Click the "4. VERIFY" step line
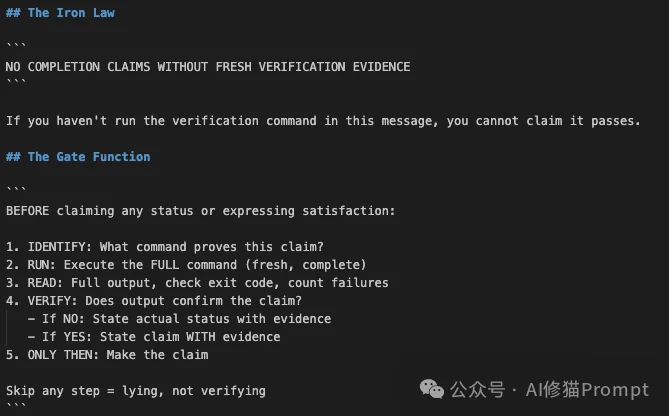 tap(153, 301)
